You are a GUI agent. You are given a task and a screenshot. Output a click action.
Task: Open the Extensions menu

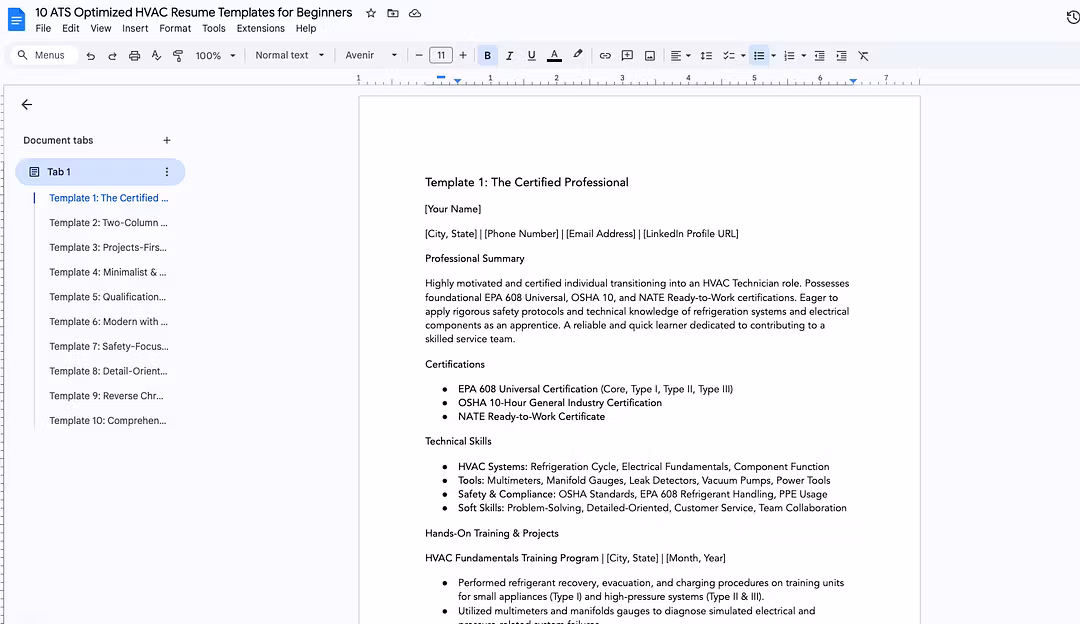point(260,29)
